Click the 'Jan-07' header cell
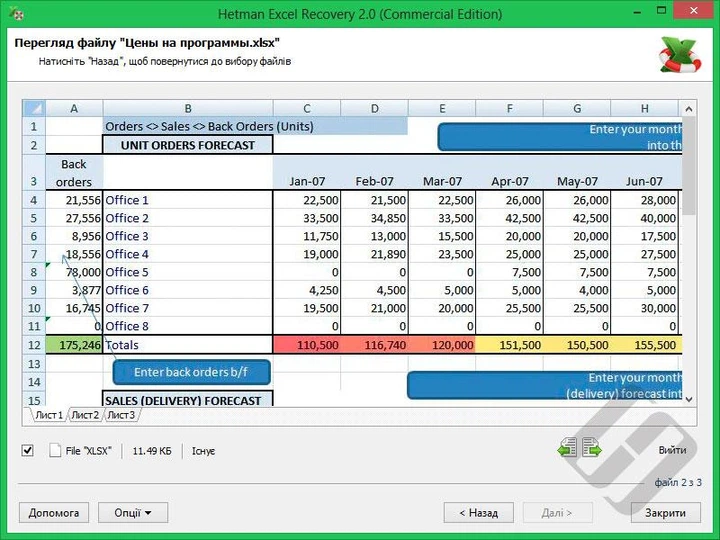This screenshot has width=720, height=540. 307,173
